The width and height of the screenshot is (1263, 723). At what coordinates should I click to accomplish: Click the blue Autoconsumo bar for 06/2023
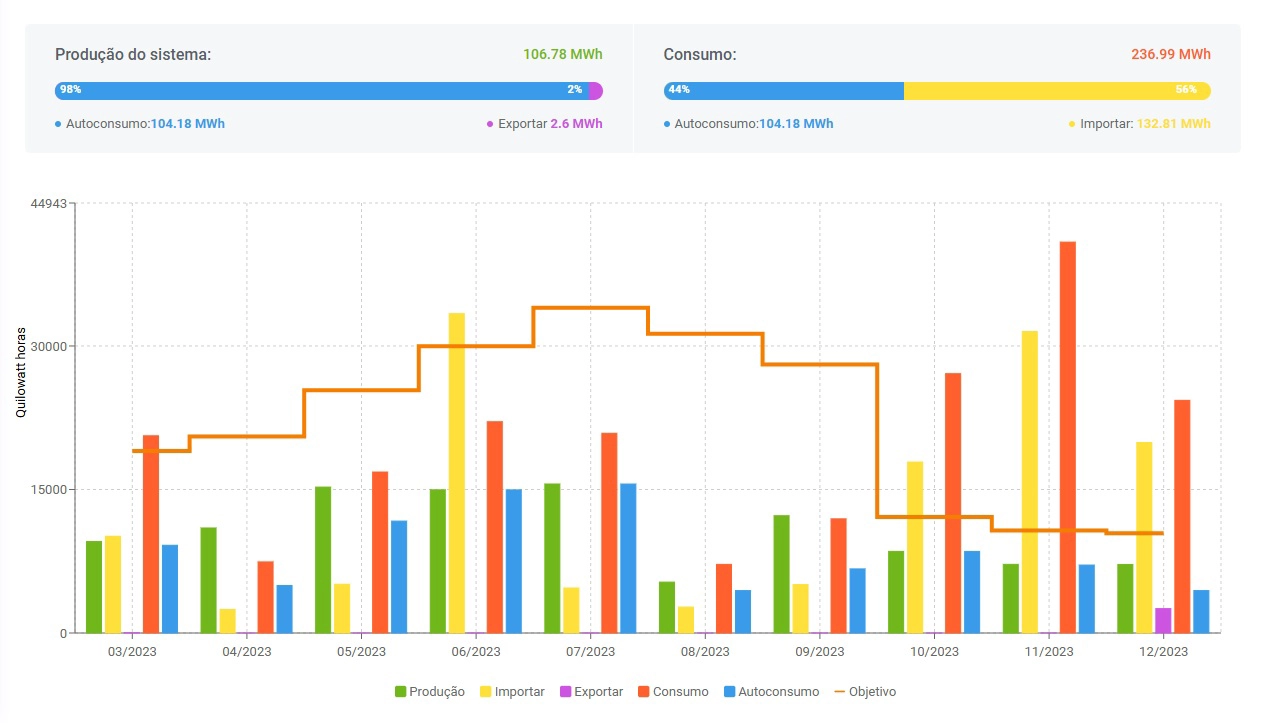[x=514, y=561]
